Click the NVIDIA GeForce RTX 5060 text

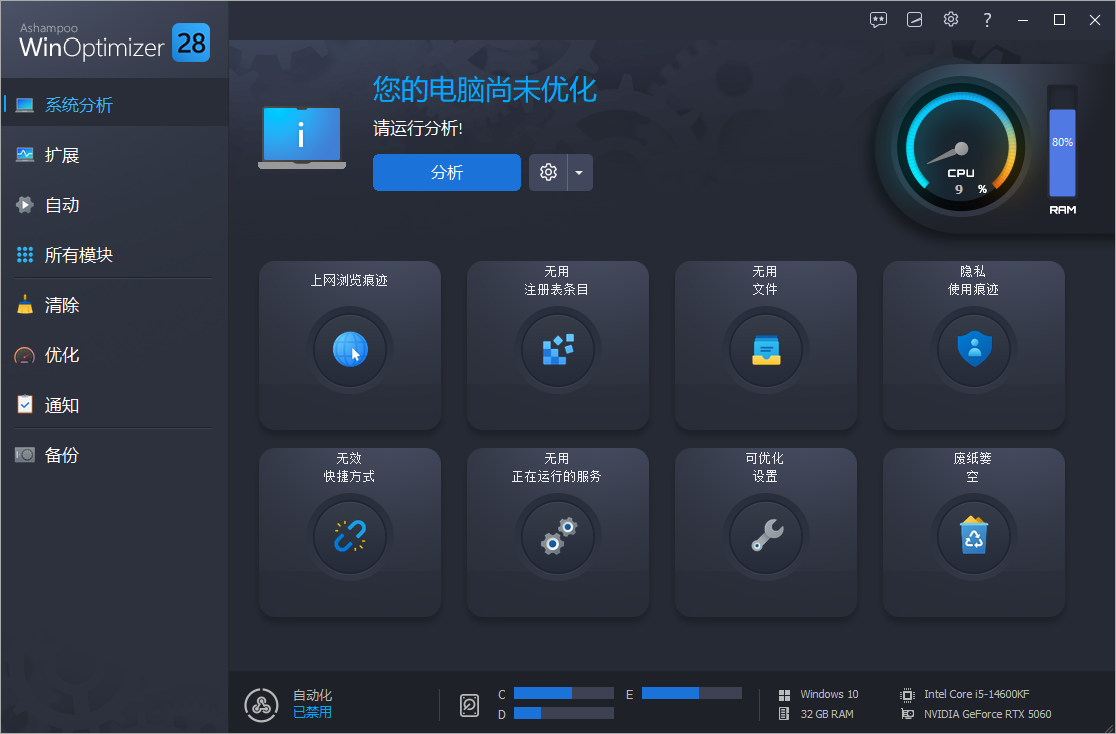point(987,713)
